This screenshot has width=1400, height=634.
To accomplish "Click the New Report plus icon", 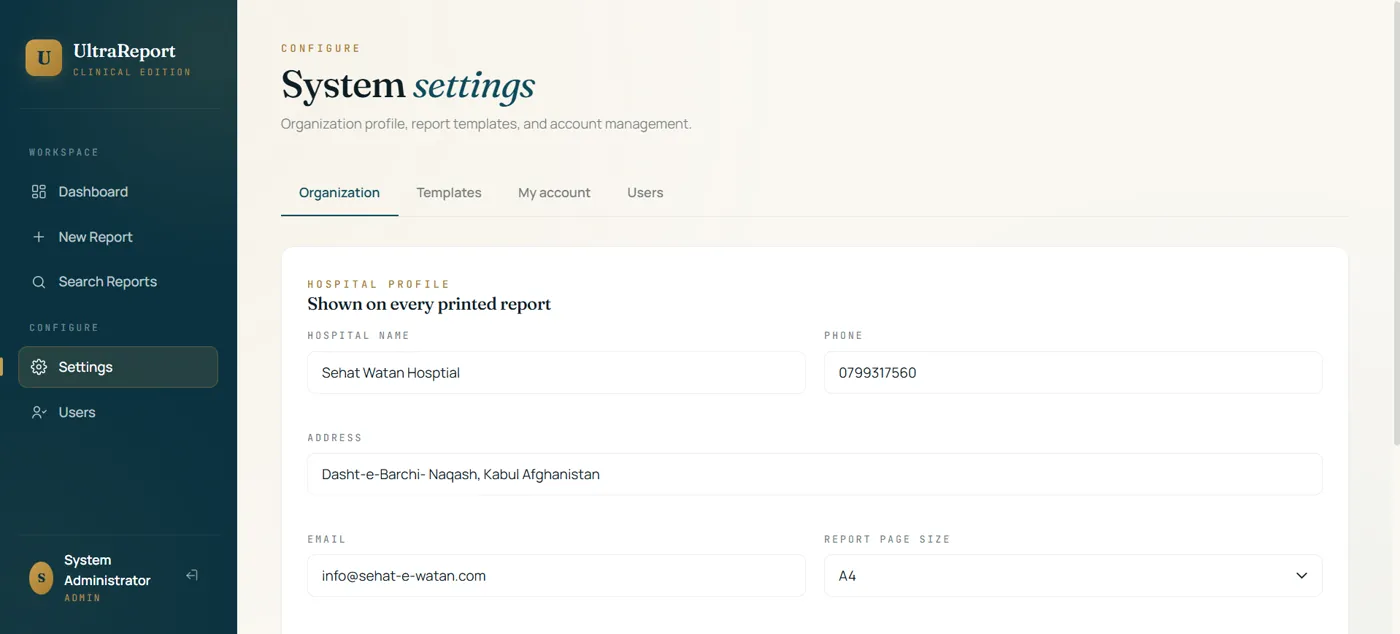I will click(x=39, y=237).
